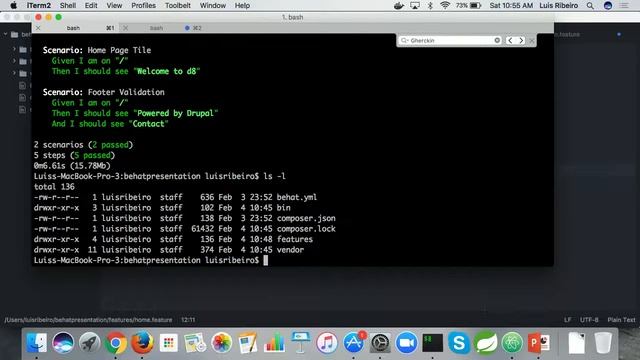Click behat.yml in the ls listing
Viewport: 640px width, 360px height.
coord(297,197)
